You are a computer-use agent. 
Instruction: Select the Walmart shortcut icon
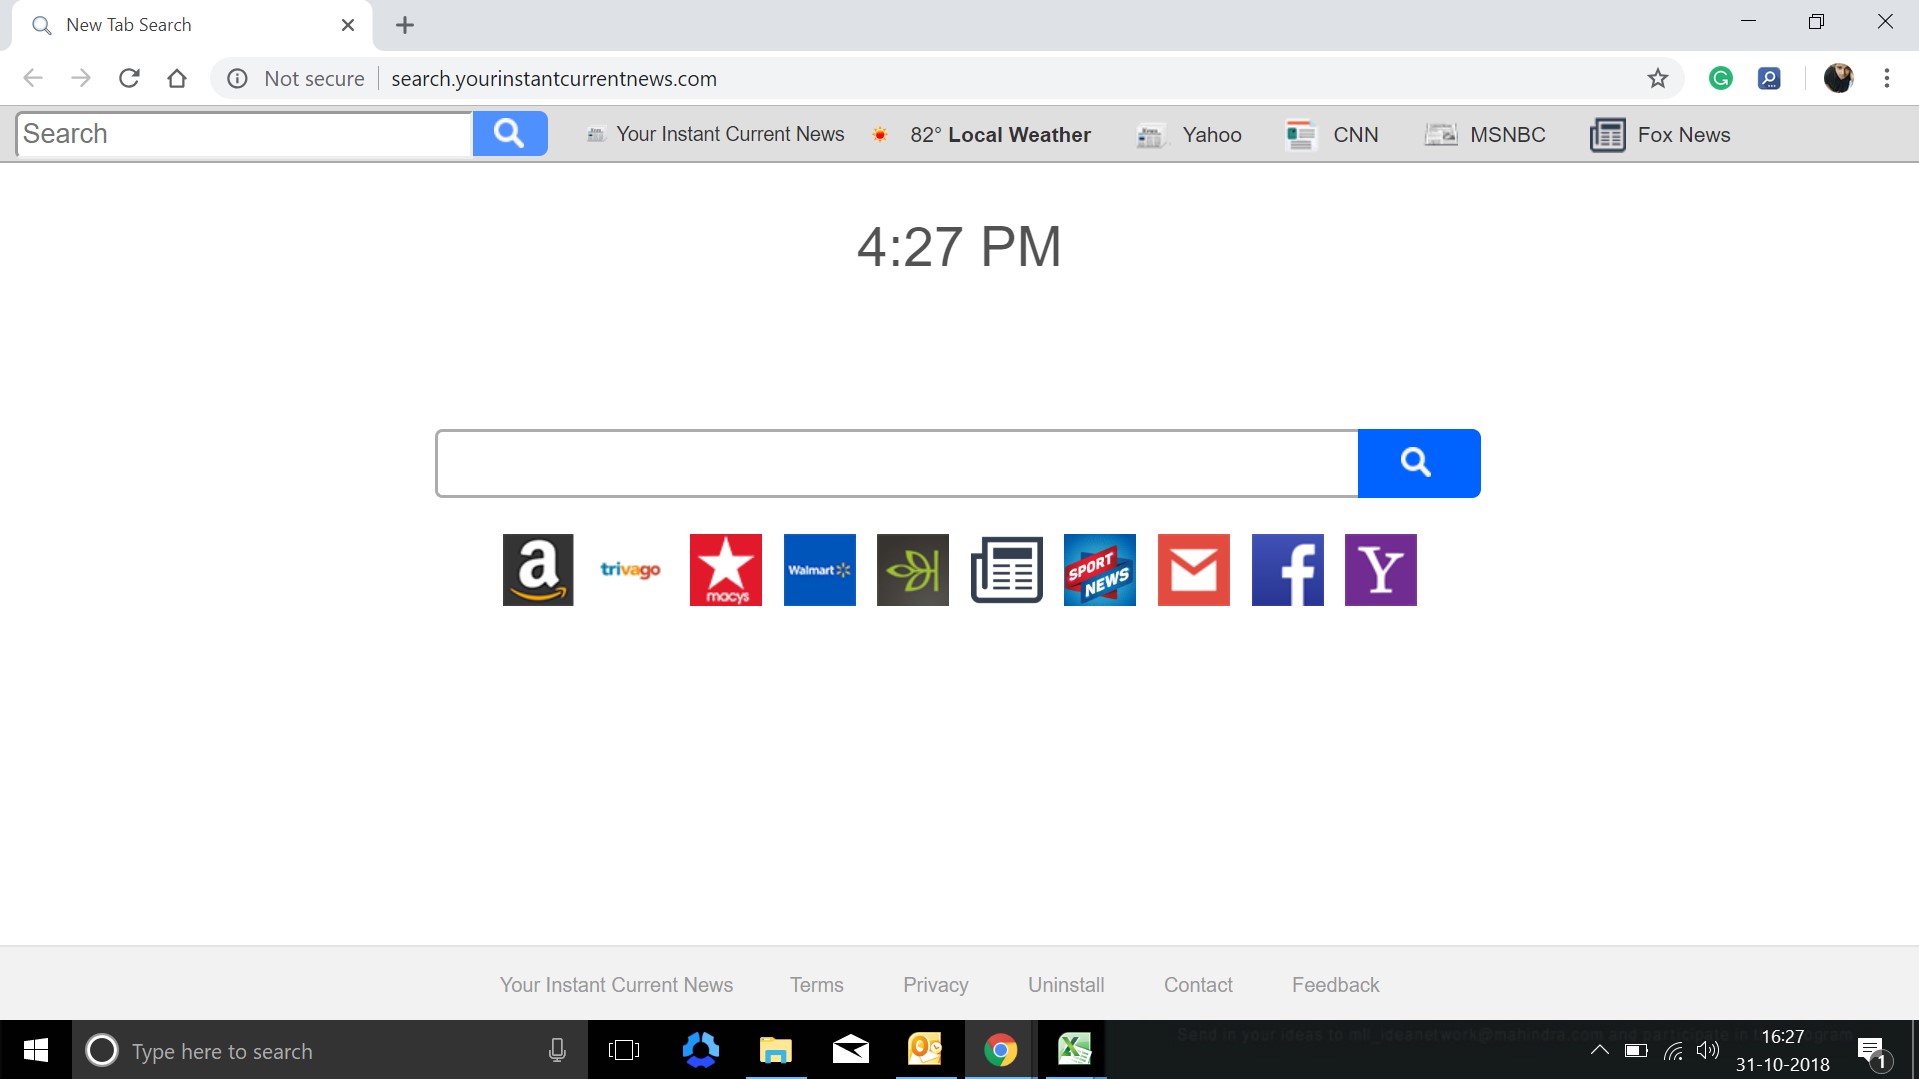coord(818,570)
